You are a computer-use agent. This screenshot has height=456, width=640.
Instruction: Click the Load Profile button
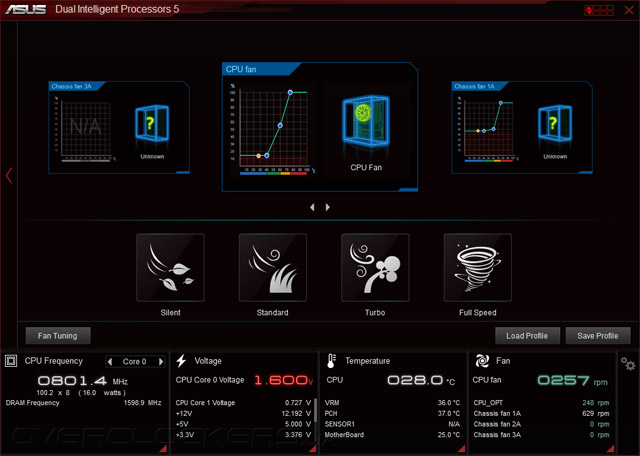527,336
